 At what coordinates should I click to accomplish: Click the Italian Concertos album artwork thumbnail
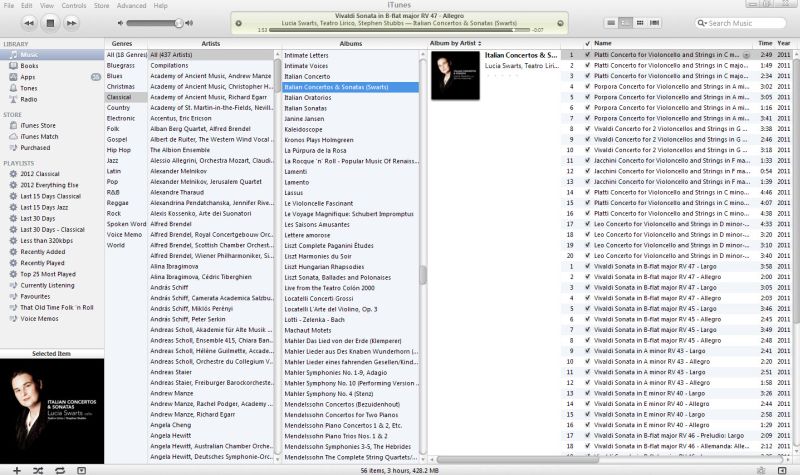[x=455, y=75]
